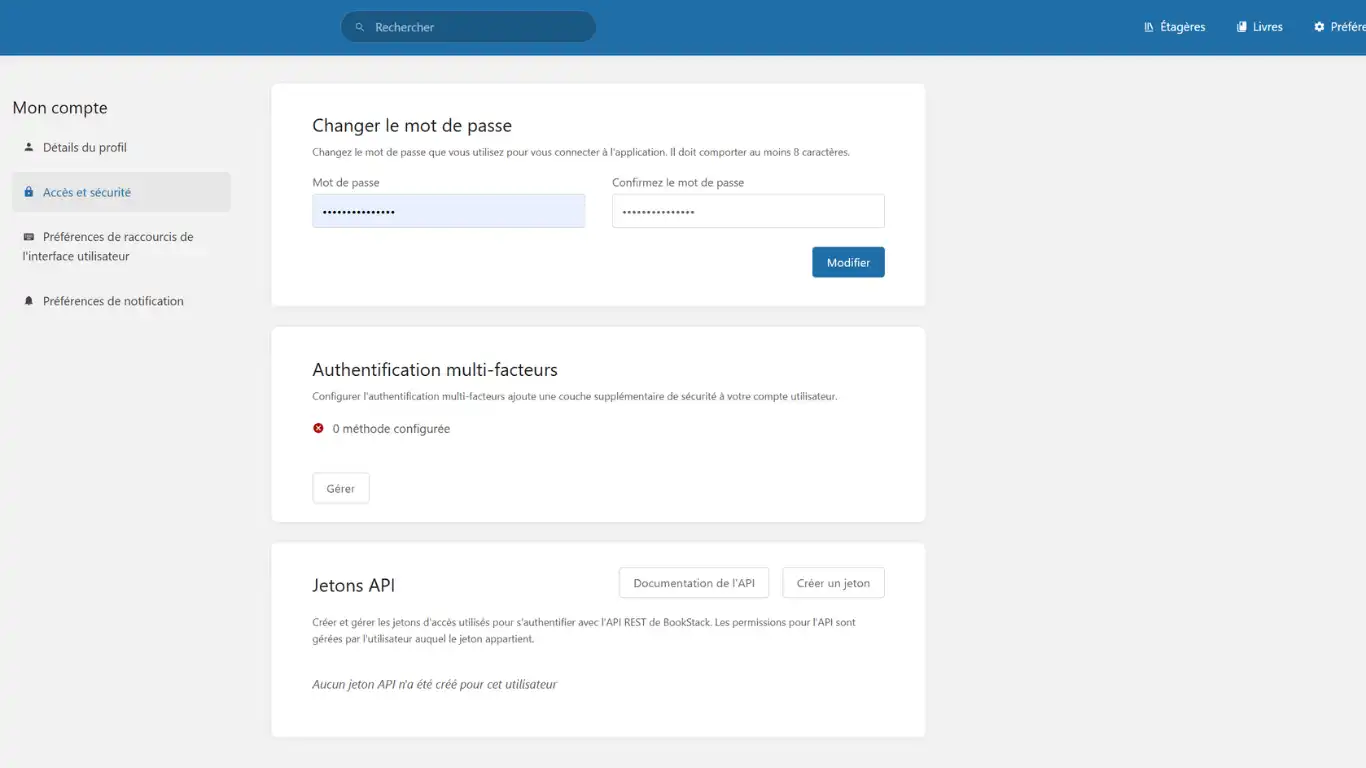Image resolution: width=1366 pixels, height=768 pixels.
Task: Click the lock icon beside Accès et sécurité
Action: 29,192
